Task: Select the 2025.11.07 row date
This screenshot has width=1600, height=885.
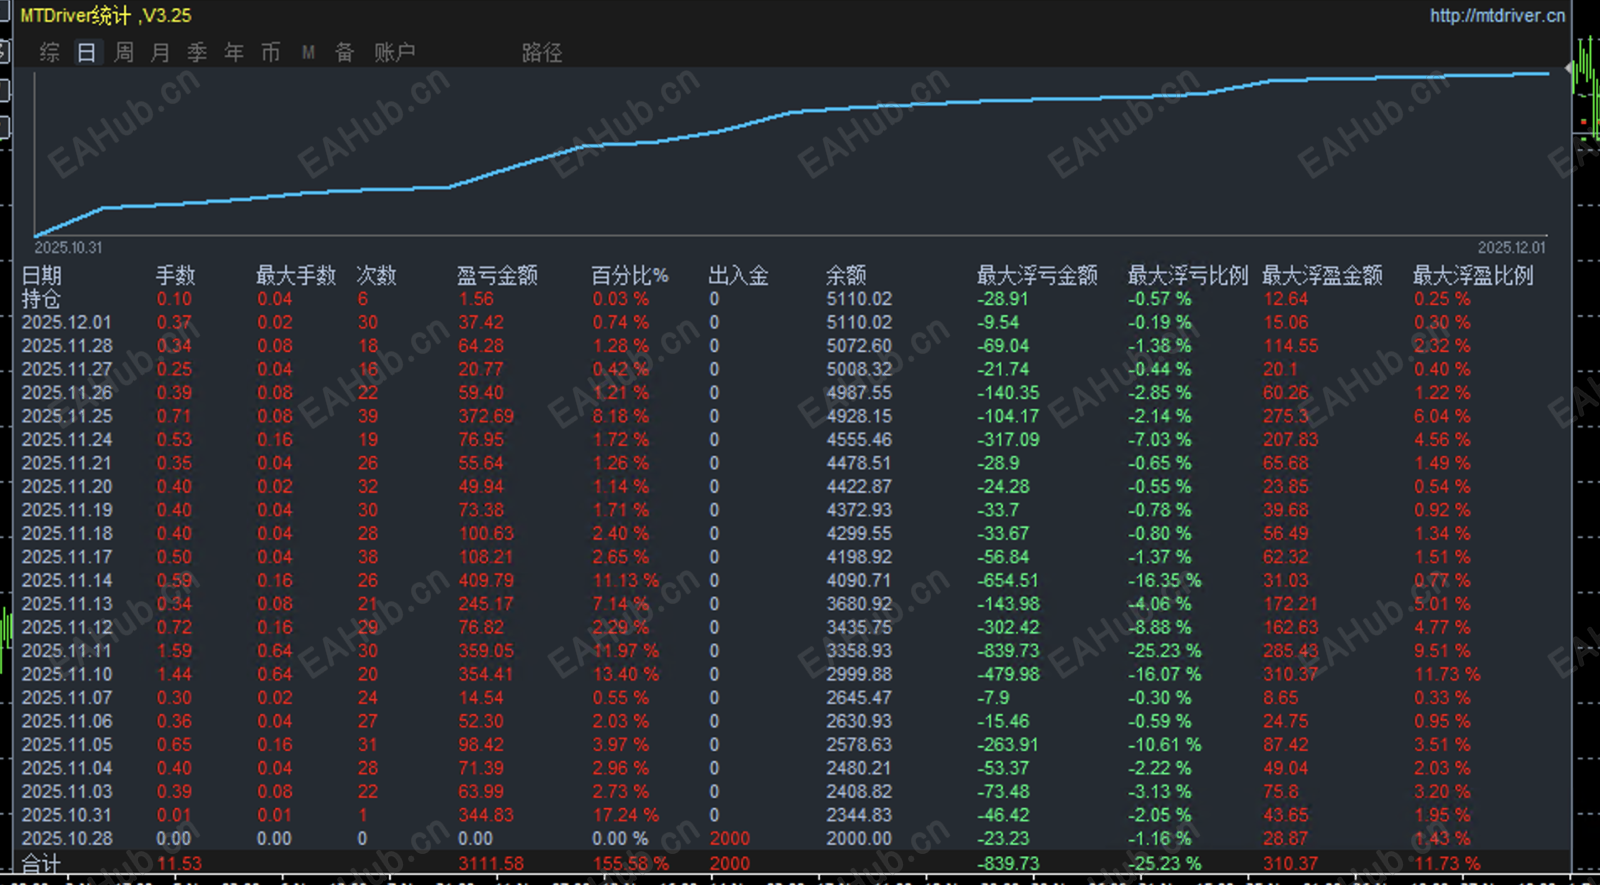Action: click(x=67, y=698)
